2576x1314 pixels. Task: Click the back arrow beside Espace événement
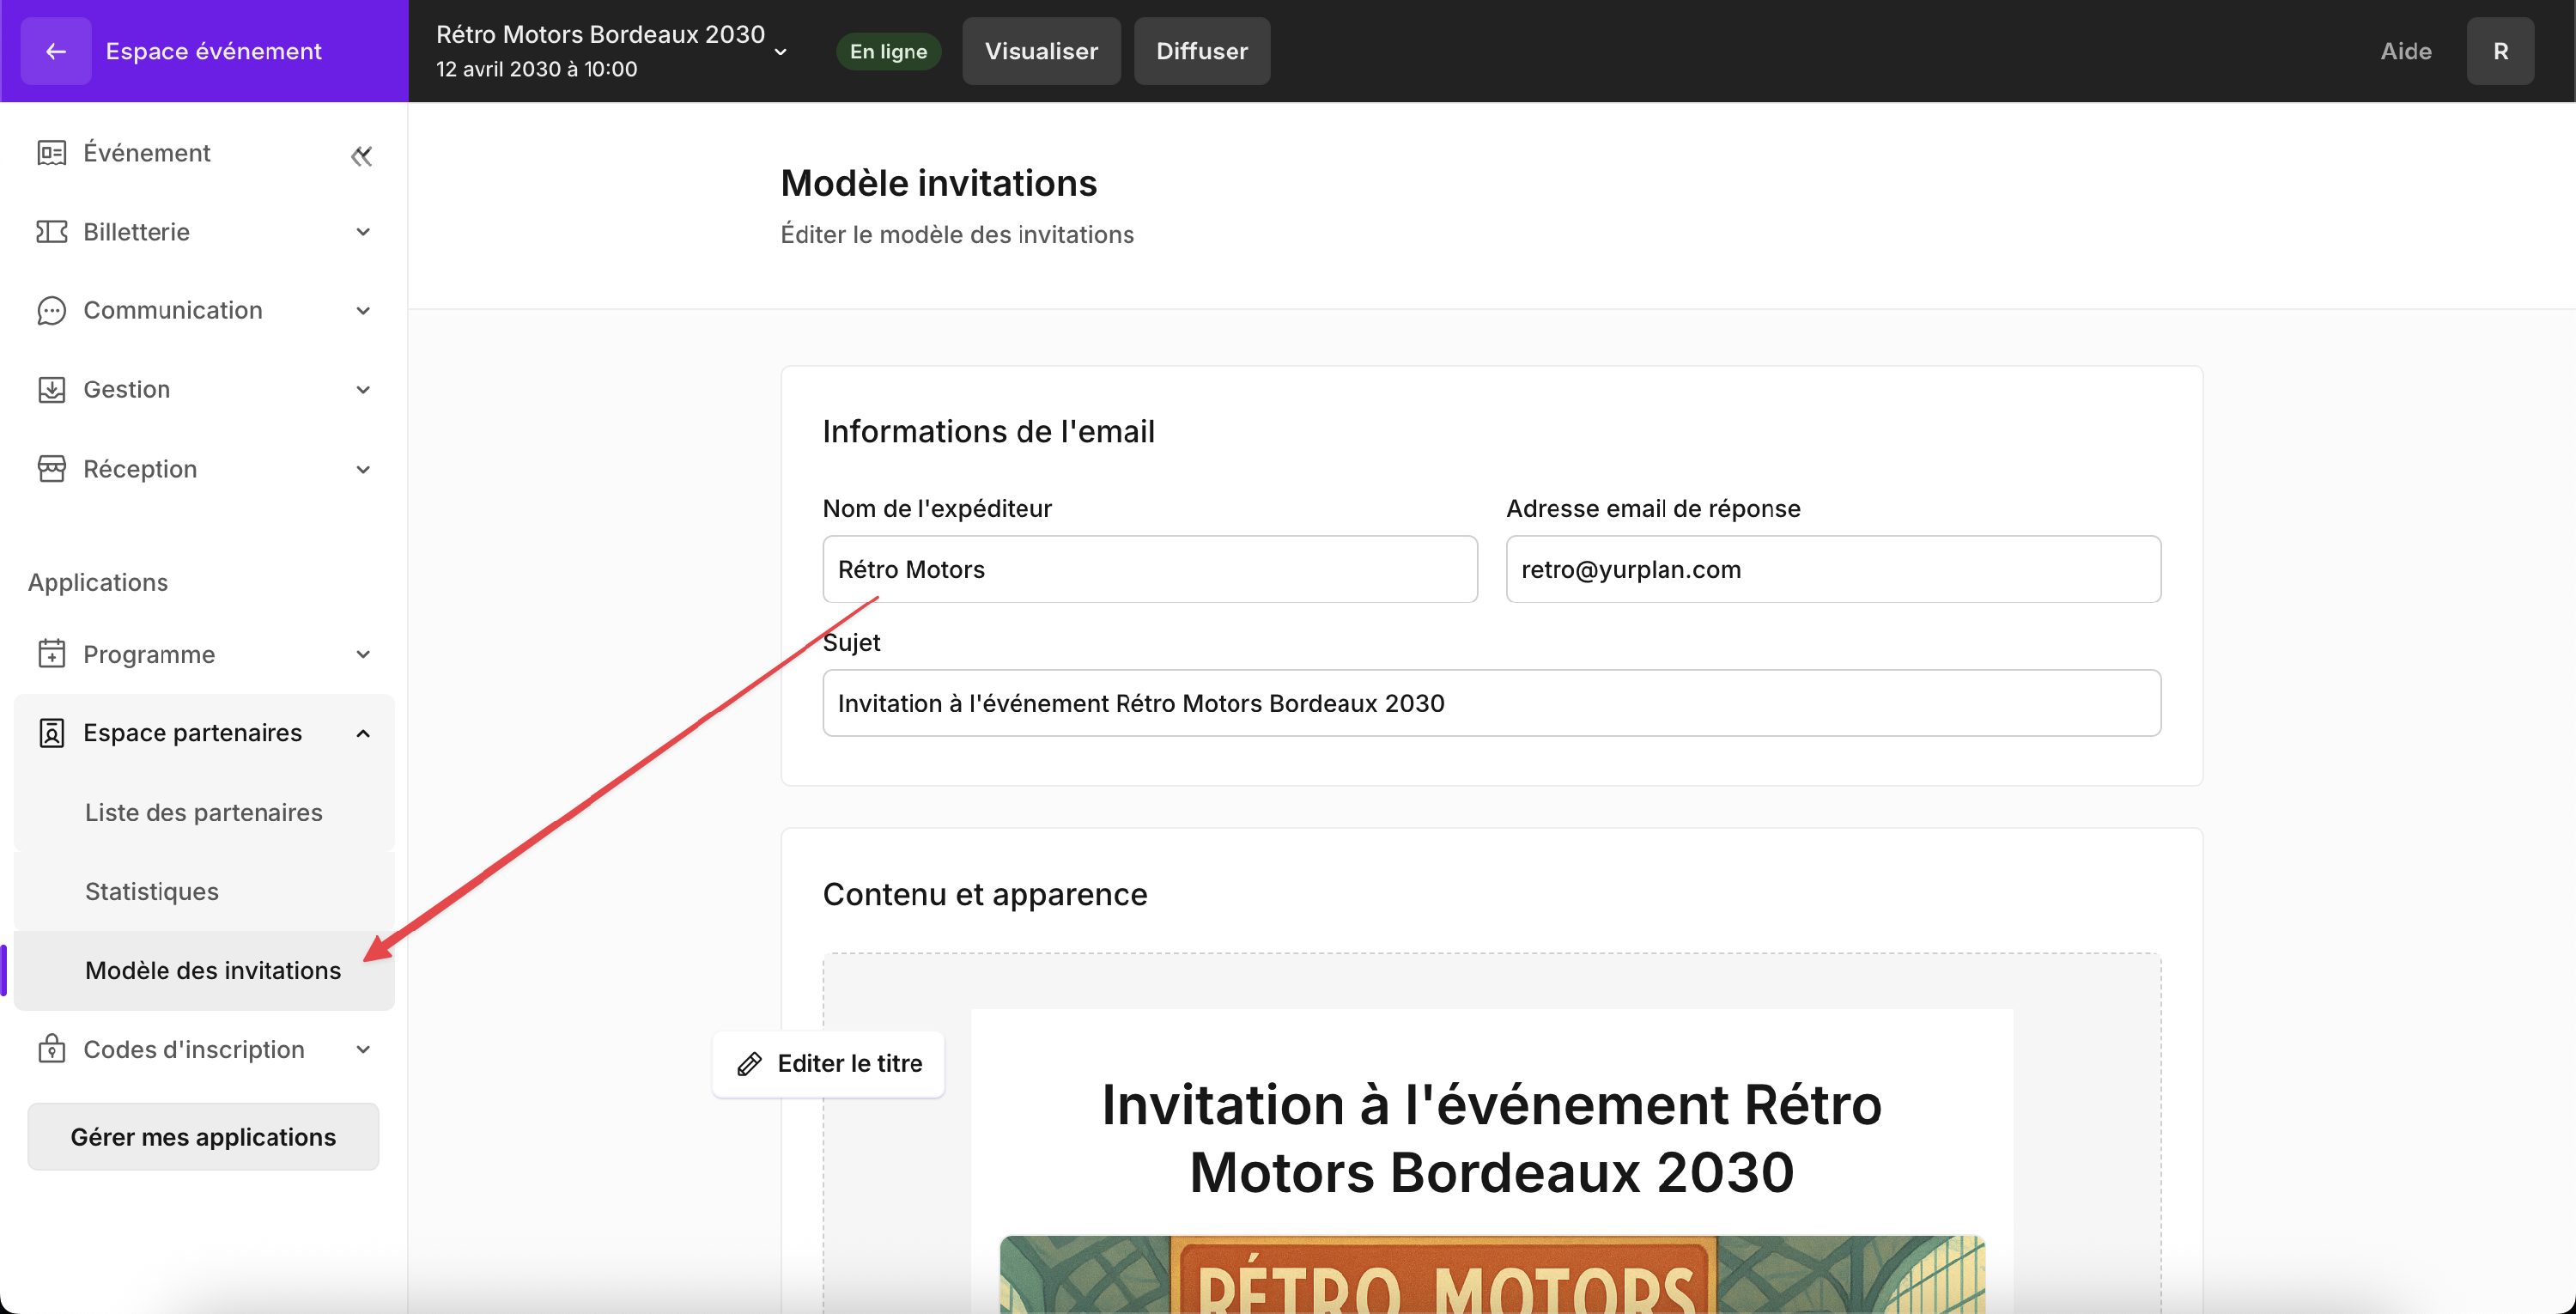56,51
